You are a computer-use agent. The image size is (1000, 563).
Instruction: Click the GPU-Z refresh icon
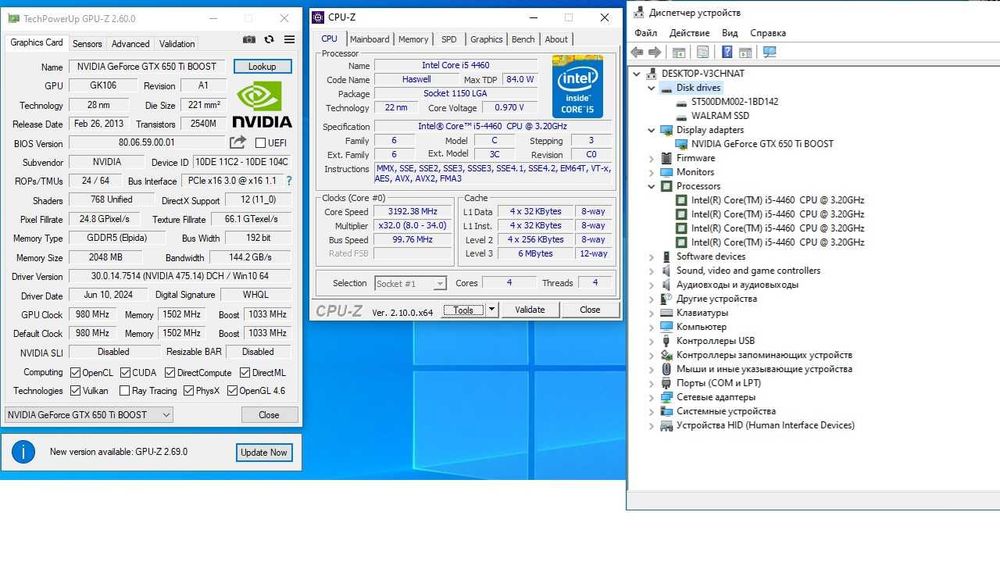pos(269,40)
